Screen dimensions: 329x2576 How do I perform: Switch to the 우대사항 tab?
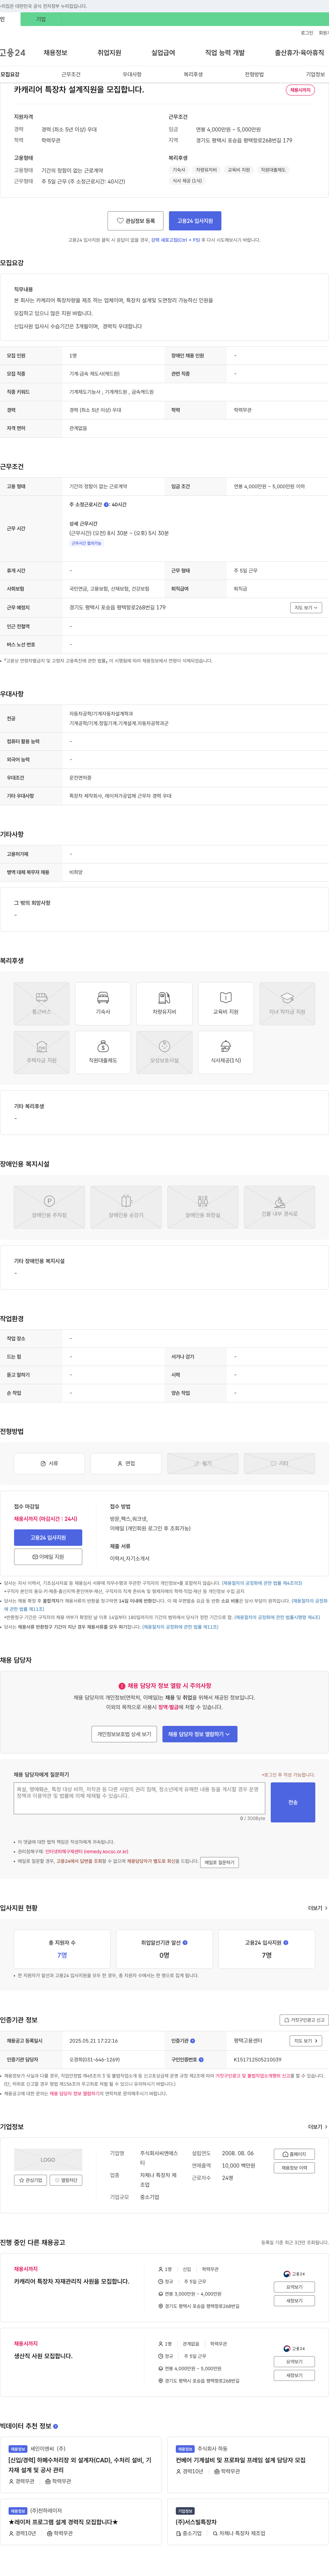tap(132, 74)
